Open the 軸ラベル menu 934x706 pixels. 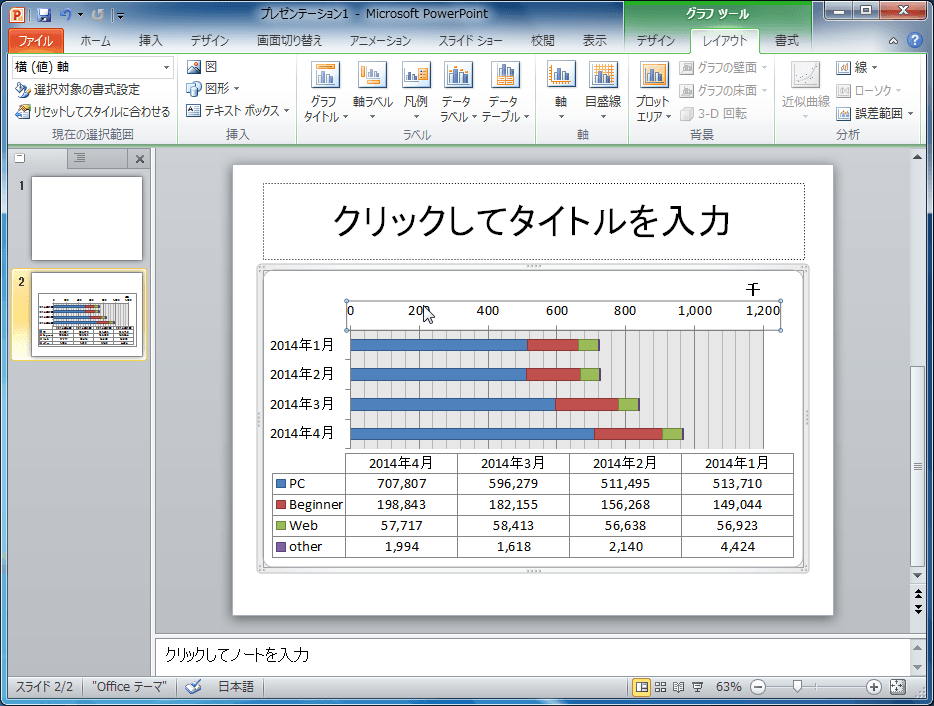tap(372, 92)
